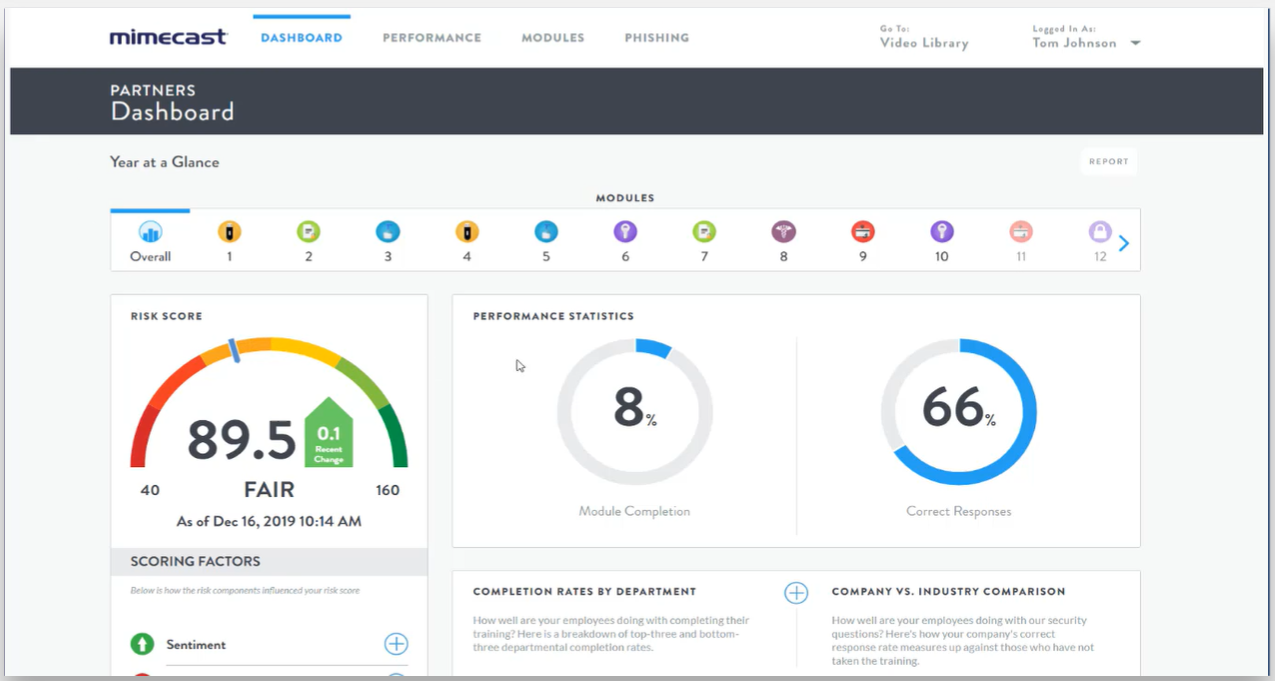Switch to the Modules tab
The image size is (1275, 681).
click(x=553, y=38)
